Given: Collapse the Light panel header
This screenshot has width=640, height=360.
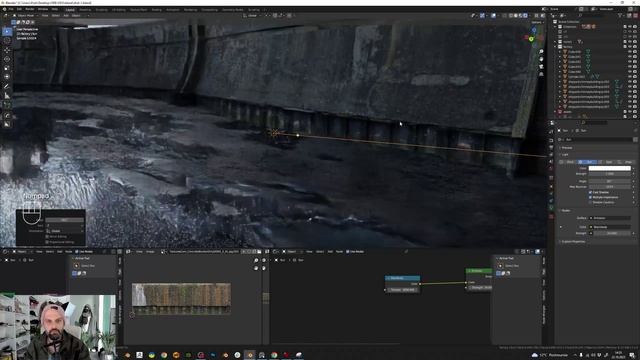Looking at the screenshot, I should tap(564, 155).
